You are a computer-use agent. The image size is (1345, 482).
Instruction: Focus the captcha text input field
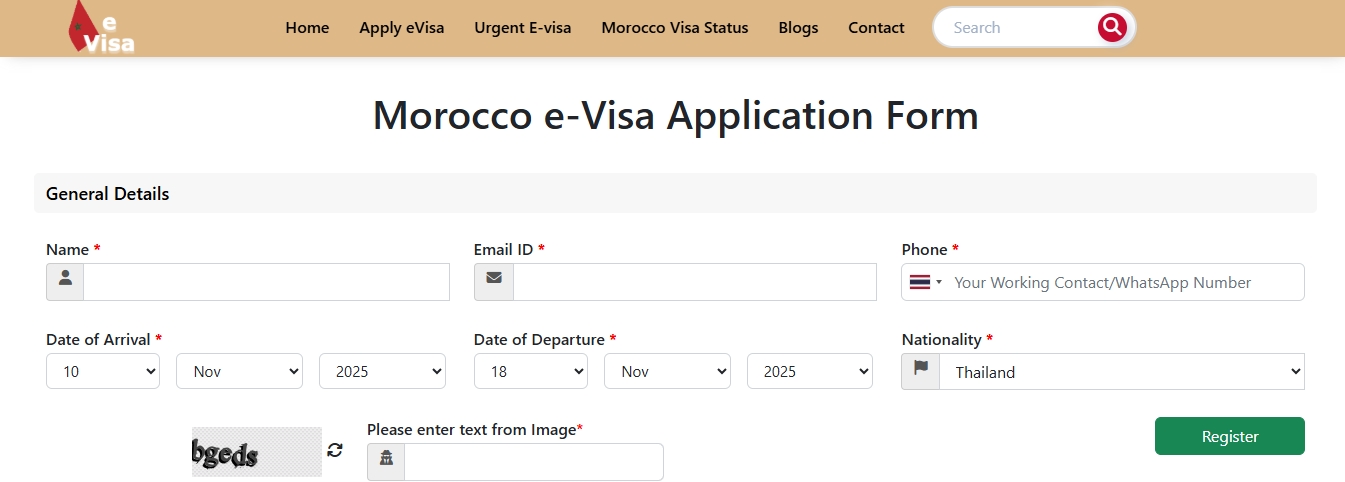pos(533,461)
